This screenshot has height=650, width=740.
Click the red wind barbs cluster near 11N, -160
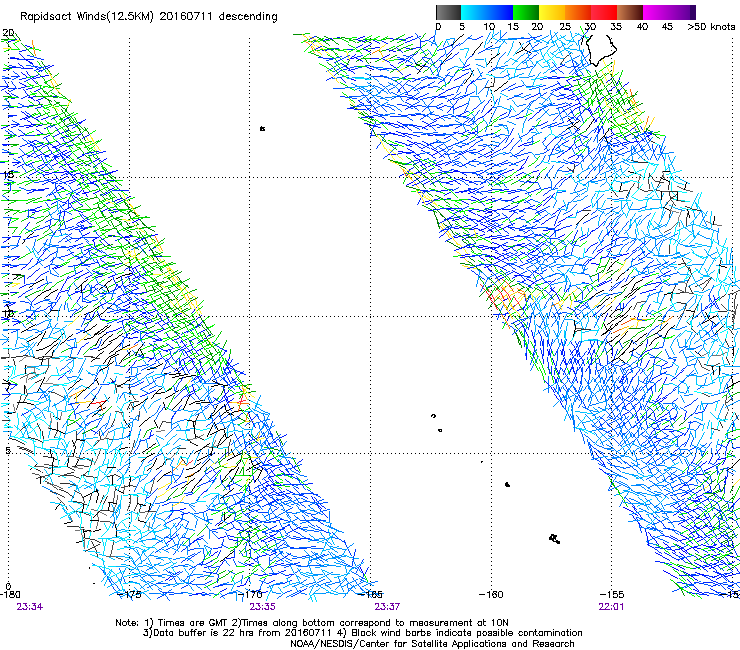(x=503, y=297)
